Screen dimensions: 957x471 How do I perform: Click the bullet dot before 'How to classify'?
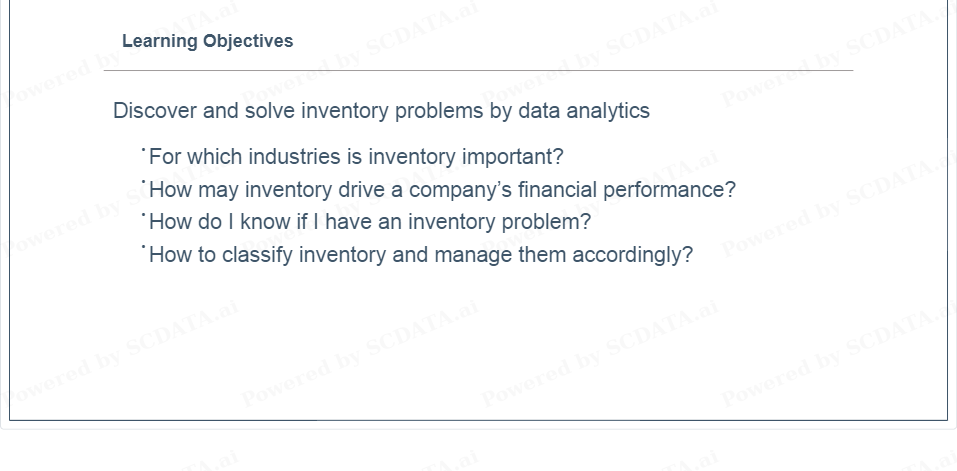tap(143, 246)
